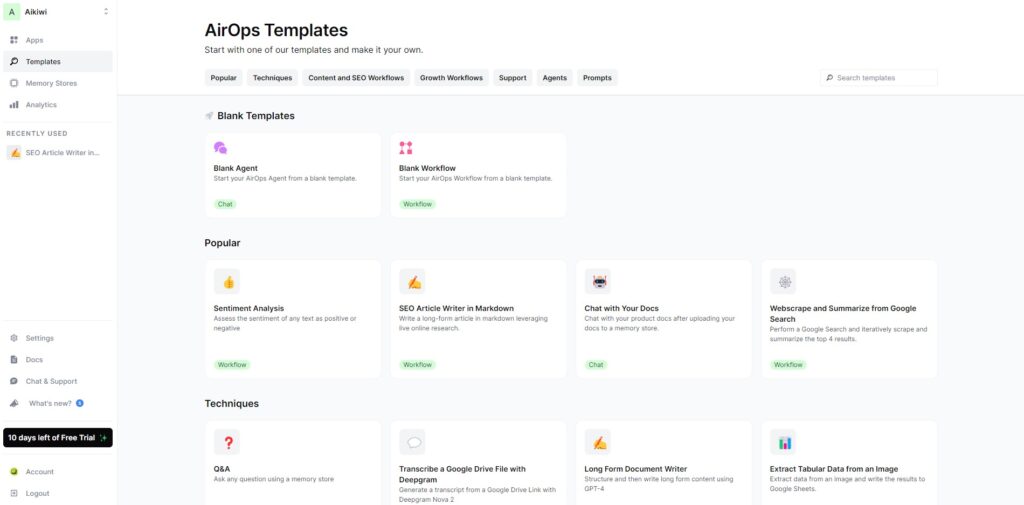Click the Long Form Document Writer icon
1024x505 pixels.
click(x=598, y=442)
